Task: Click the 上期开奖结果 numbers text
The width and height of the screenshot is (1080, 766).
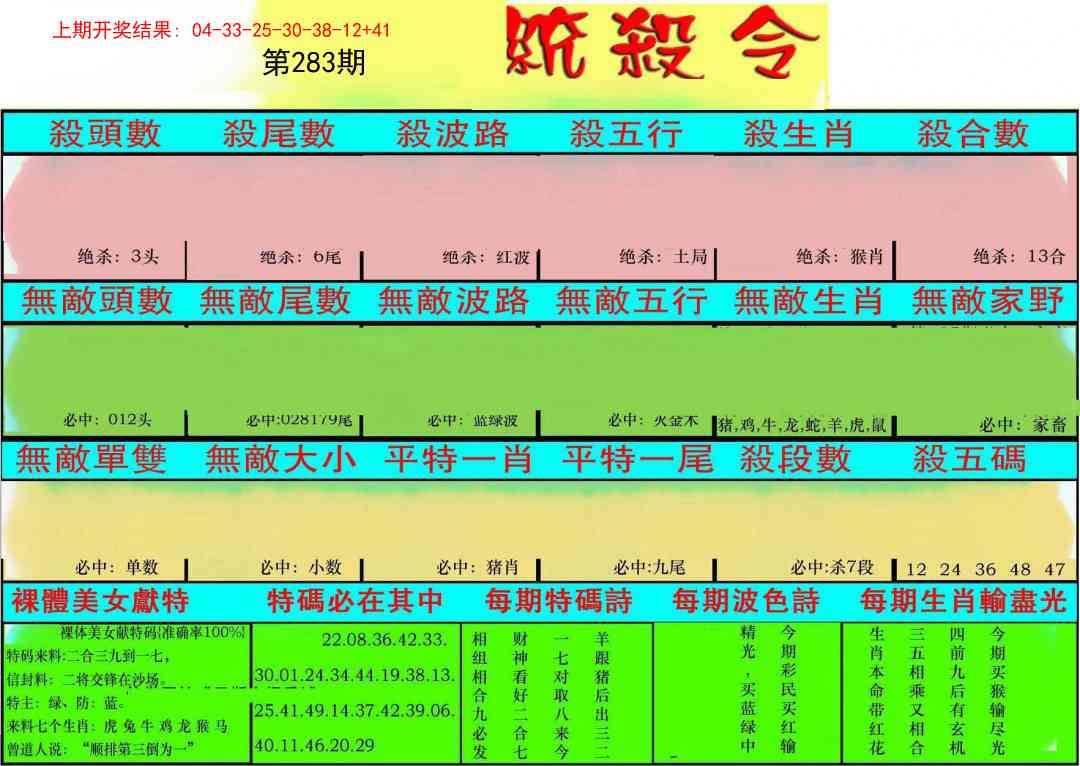Action: [221, 31]
